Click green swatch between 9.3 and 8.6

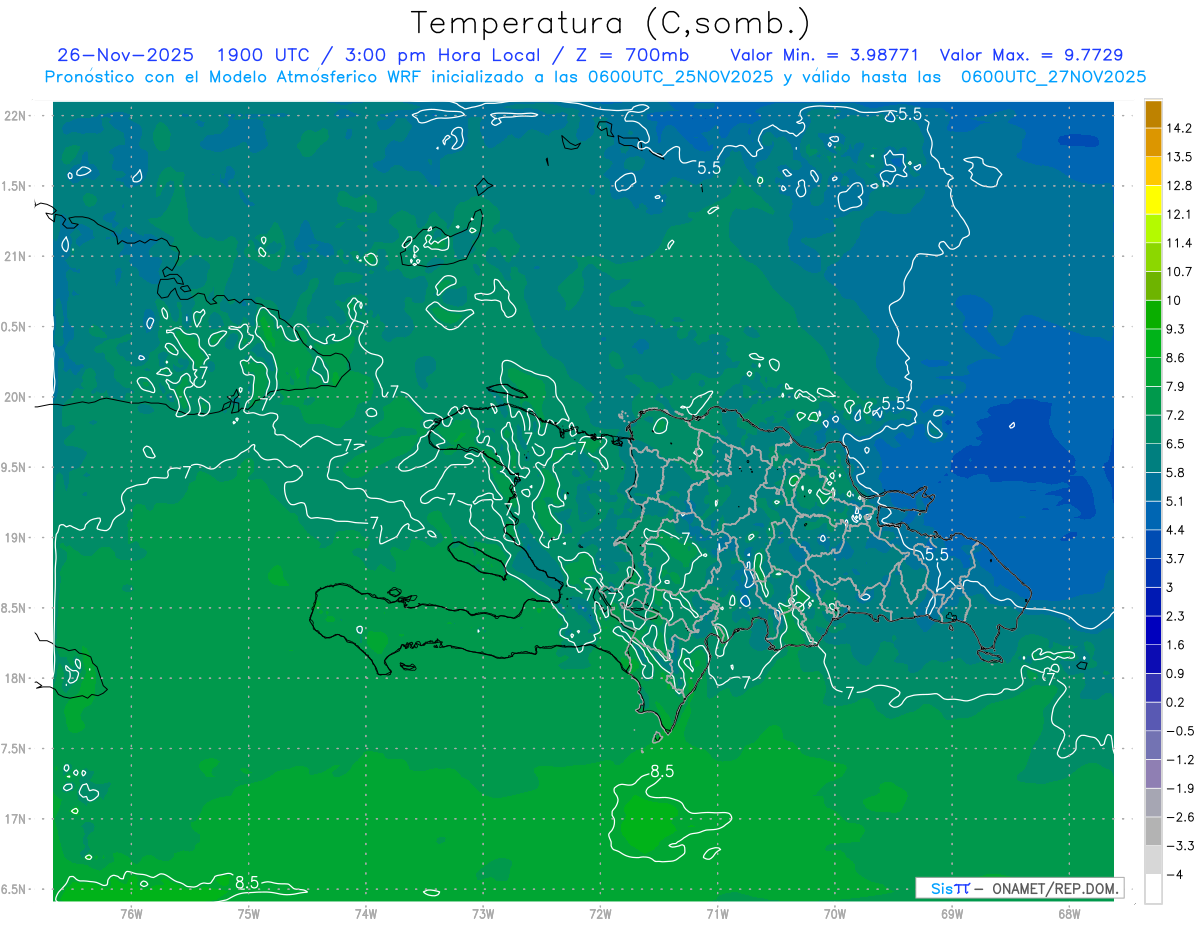click(1153, 344)
